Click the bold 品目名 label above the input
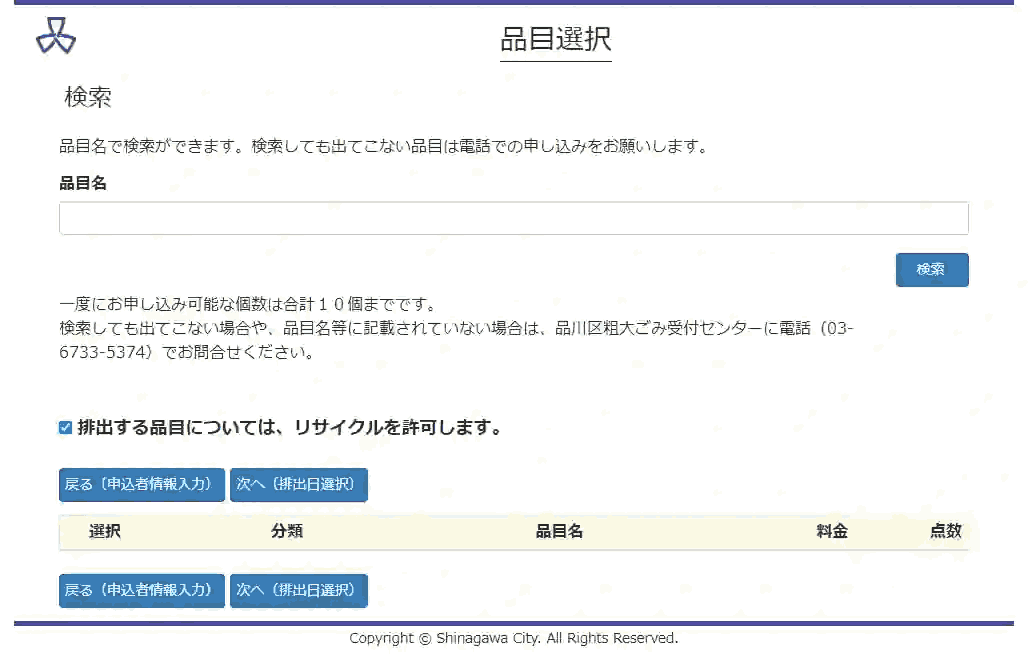The image size is (1032, 654). [x=83, y=183]
